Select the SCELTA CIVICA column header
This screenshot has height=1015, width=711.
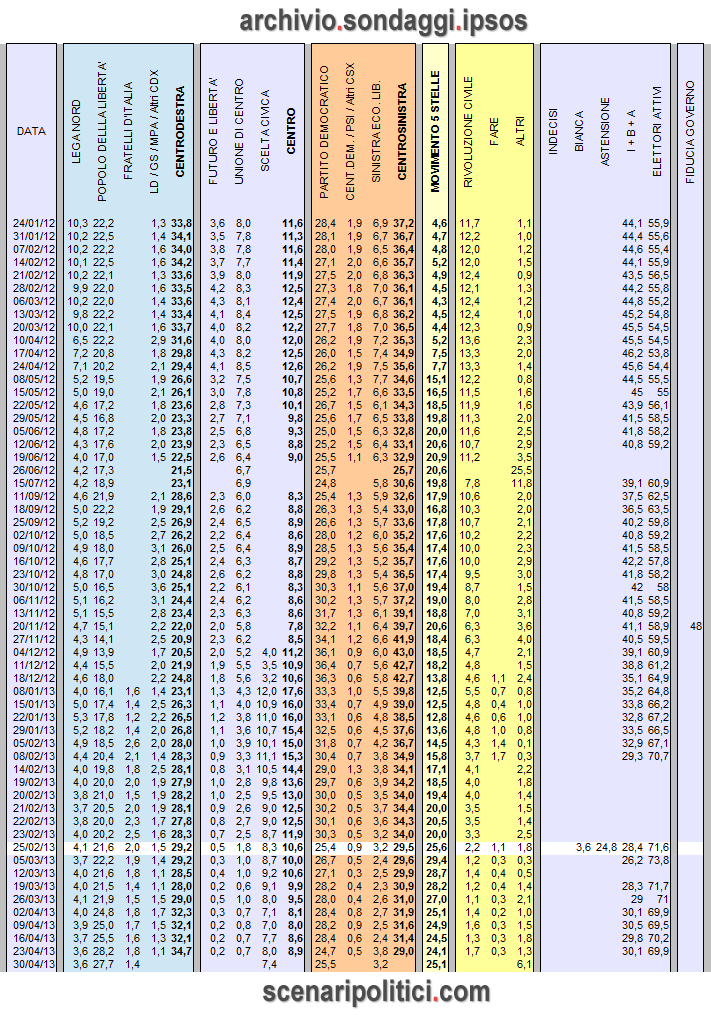coord(265,131)
